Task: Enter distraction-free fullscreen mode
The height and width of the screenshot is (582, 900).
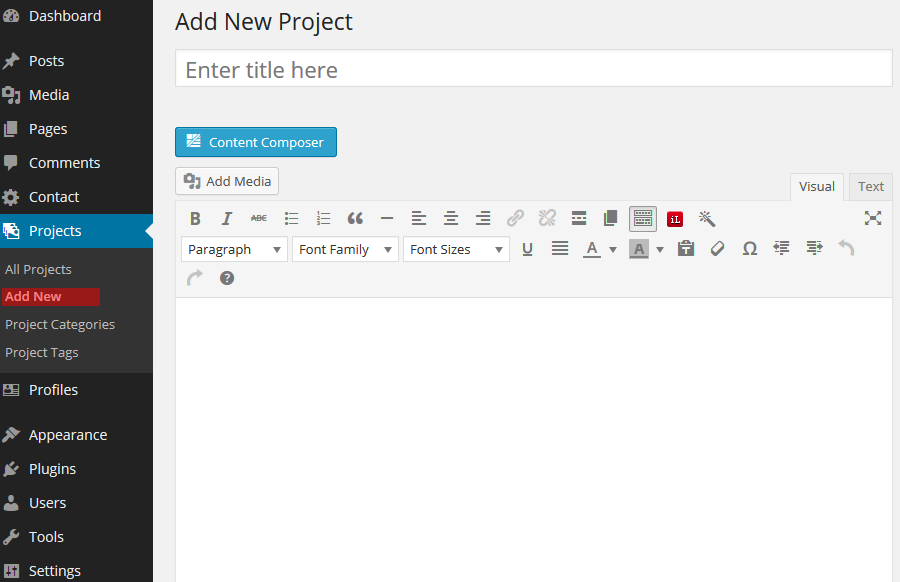Action: click(873, 218)
